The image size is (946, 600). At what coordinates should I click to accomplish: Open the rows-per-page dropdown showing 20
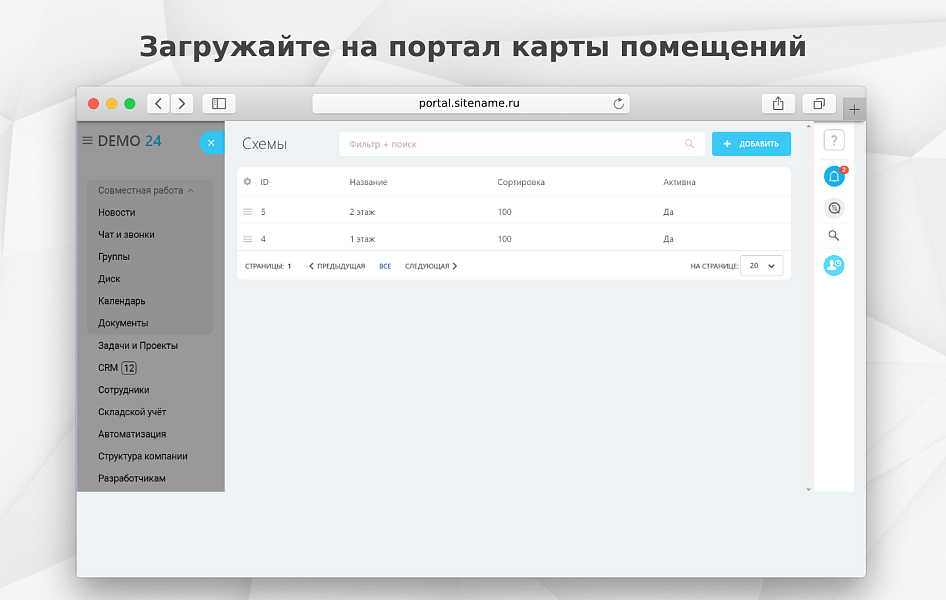(x=761, y=266)
